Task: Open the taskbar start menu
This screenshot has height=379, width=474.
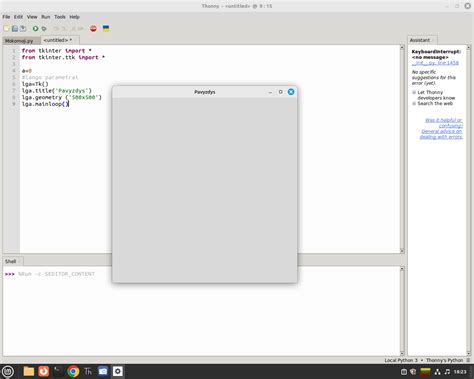Action: click(8, 371)
